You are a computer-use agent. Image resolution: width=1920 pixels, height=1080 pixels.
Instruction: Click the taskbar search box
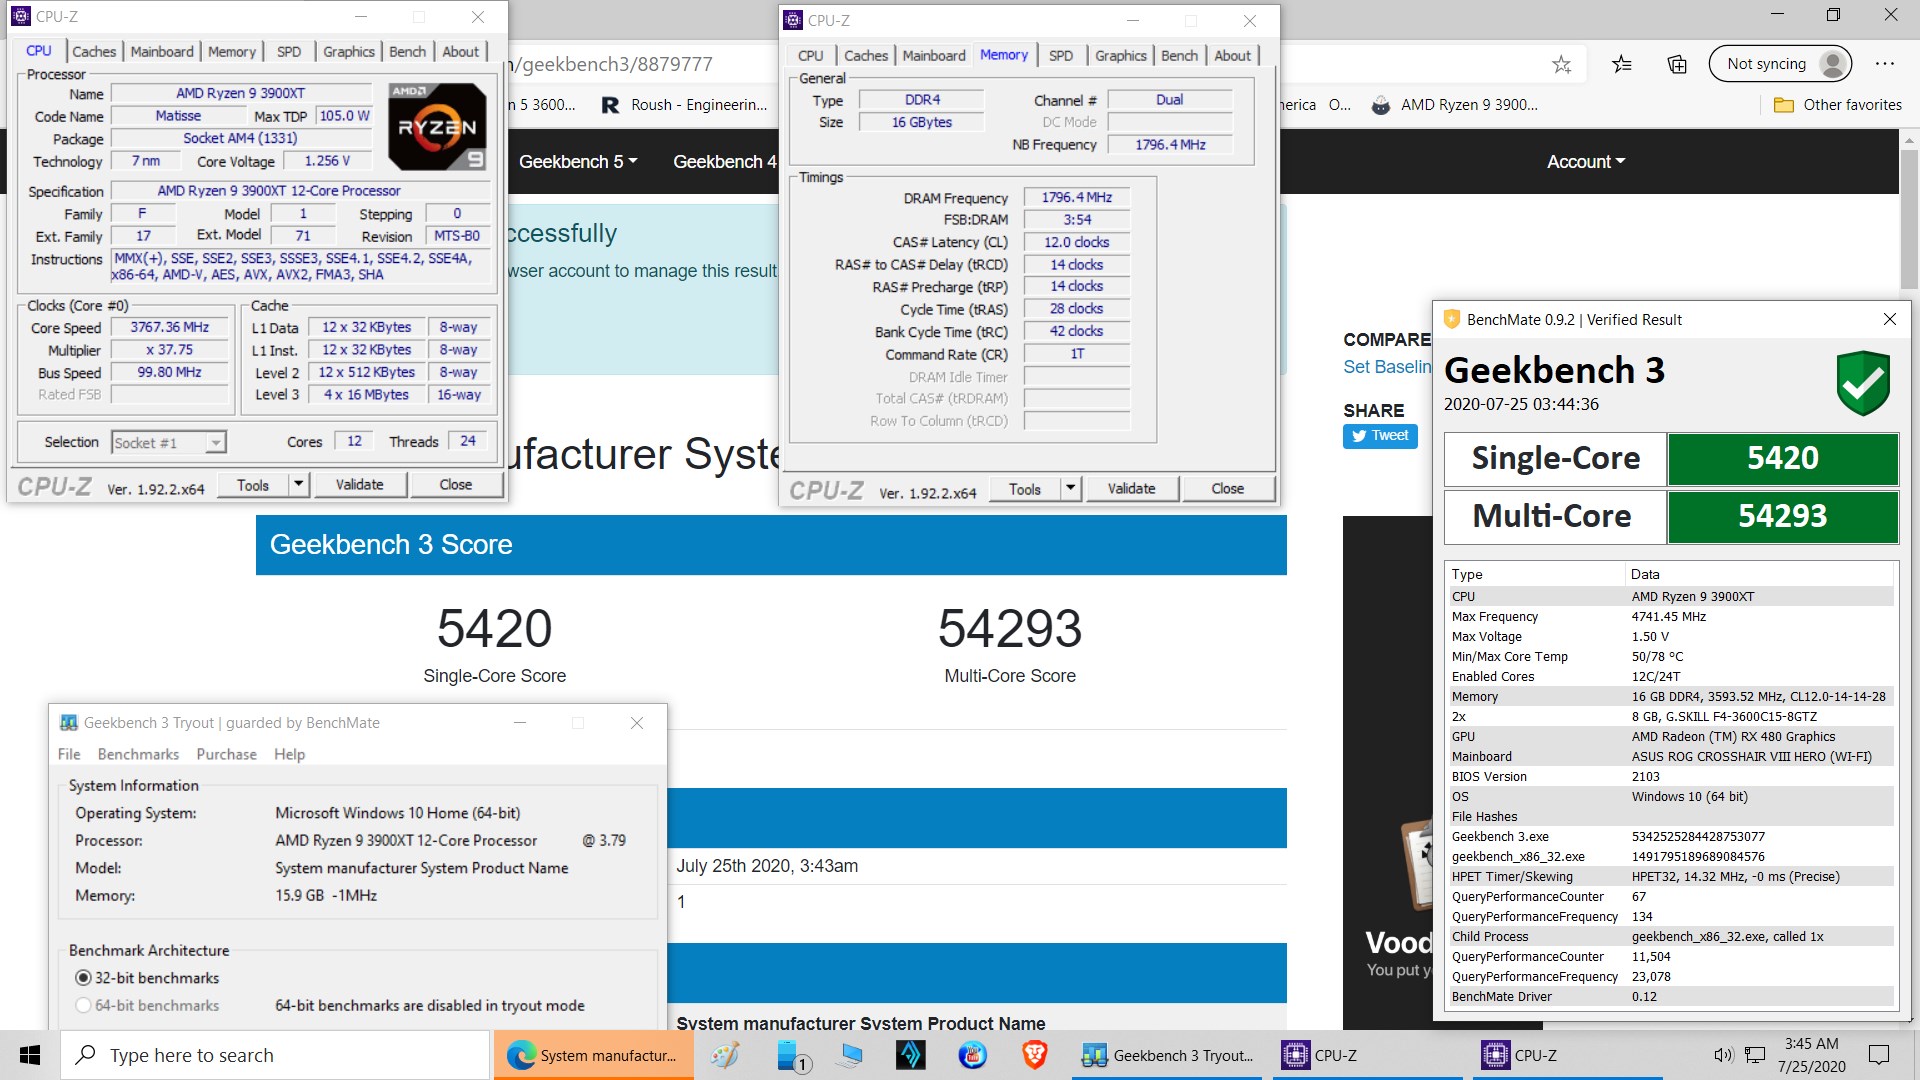click(x=276, y=1055)
